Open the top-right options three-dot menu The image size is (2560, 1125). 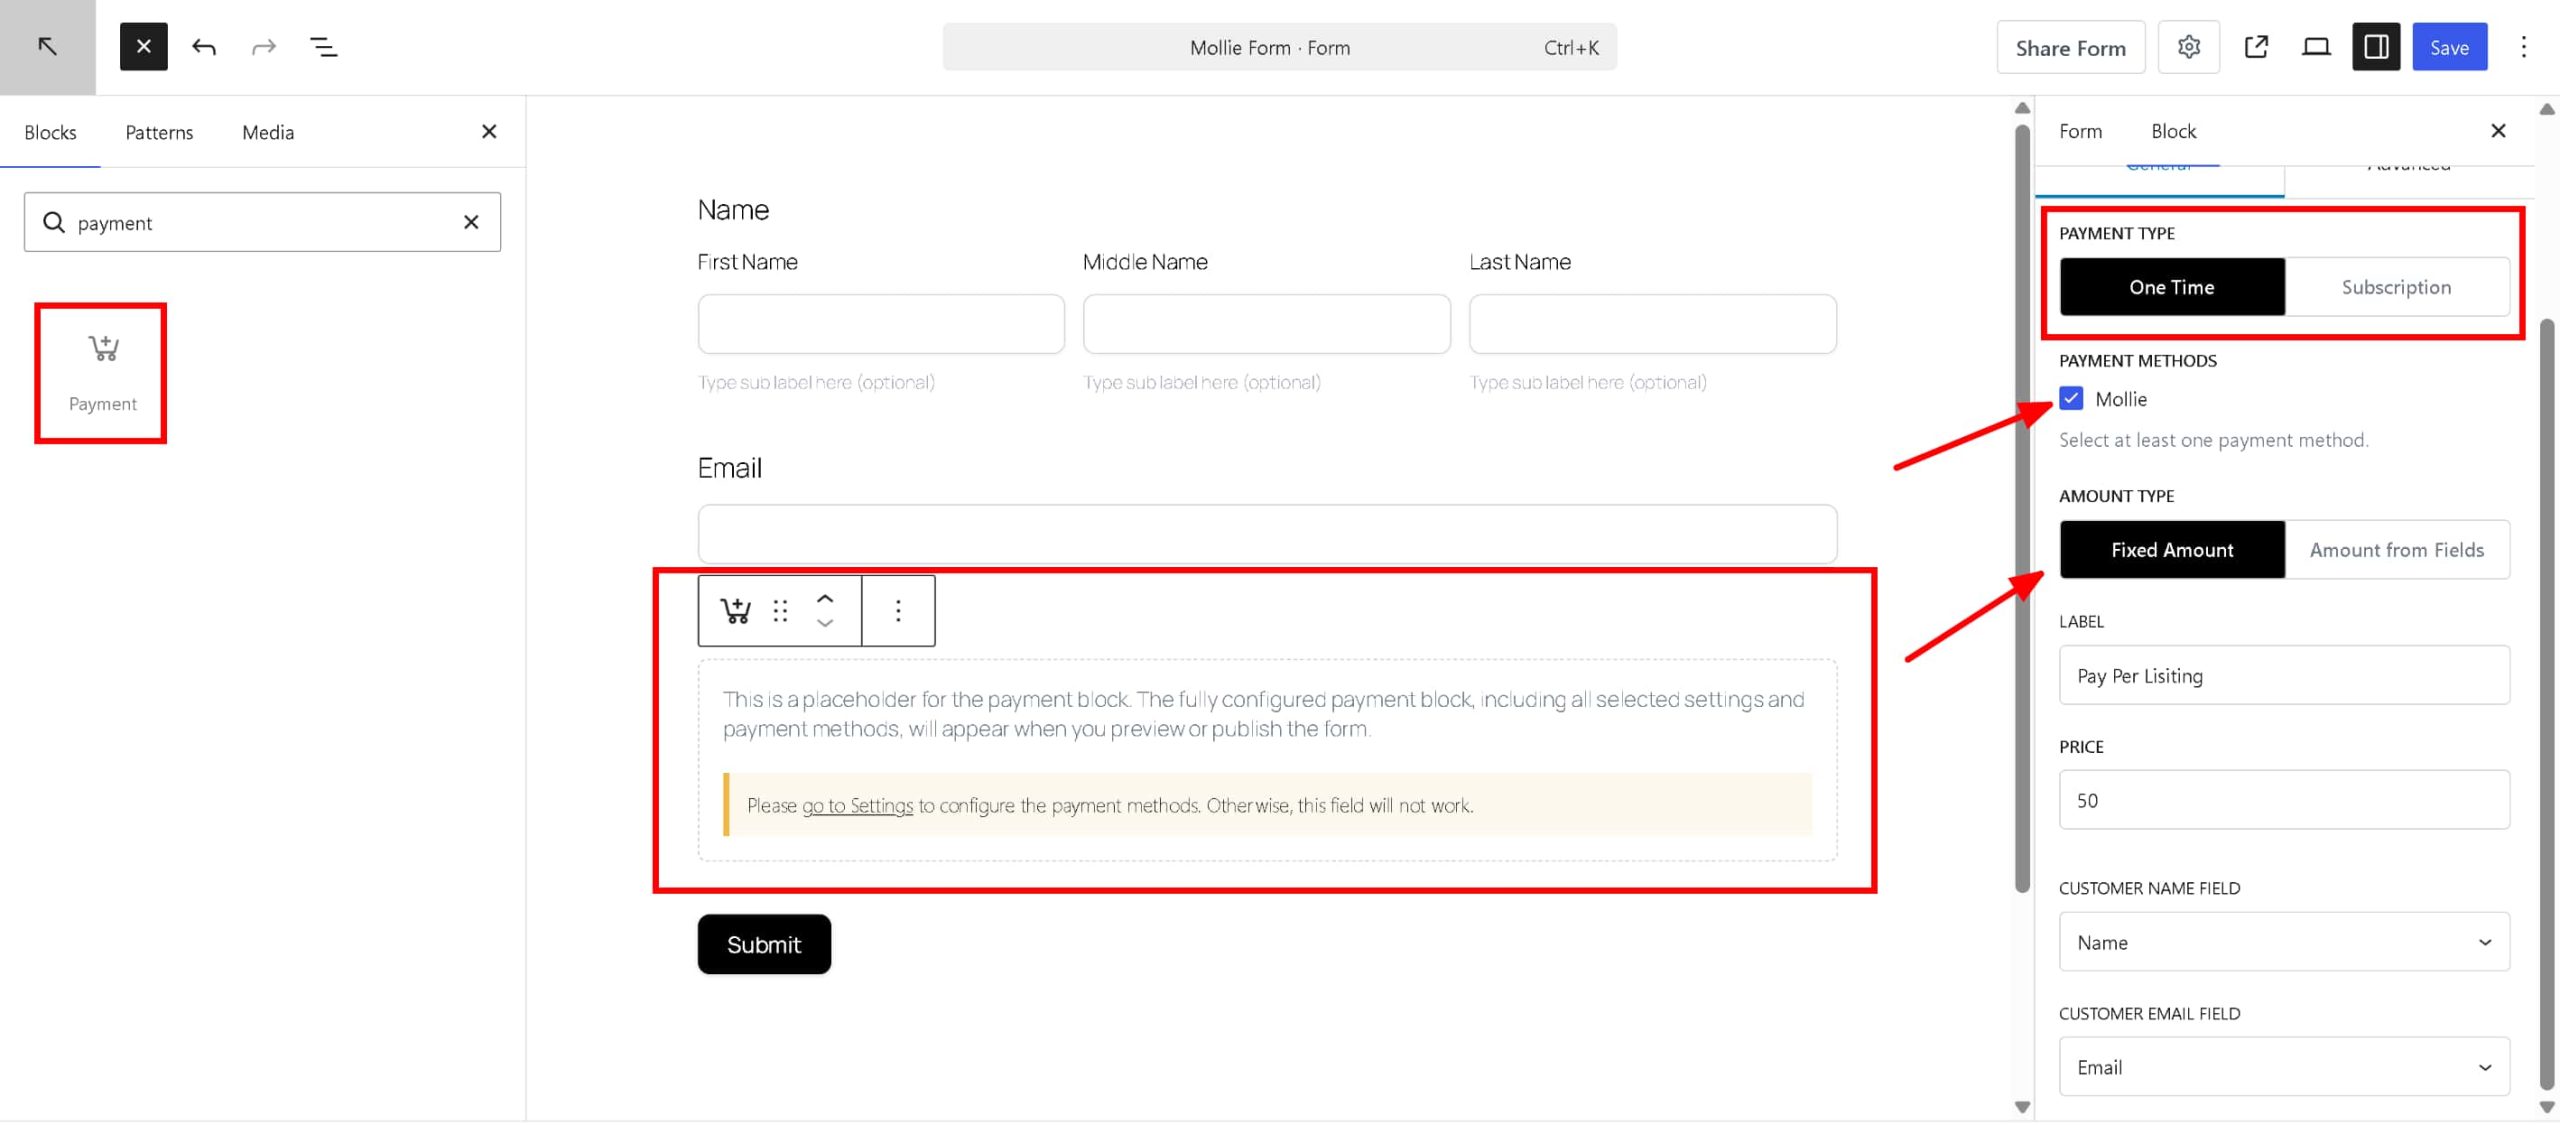[2523, 47]
